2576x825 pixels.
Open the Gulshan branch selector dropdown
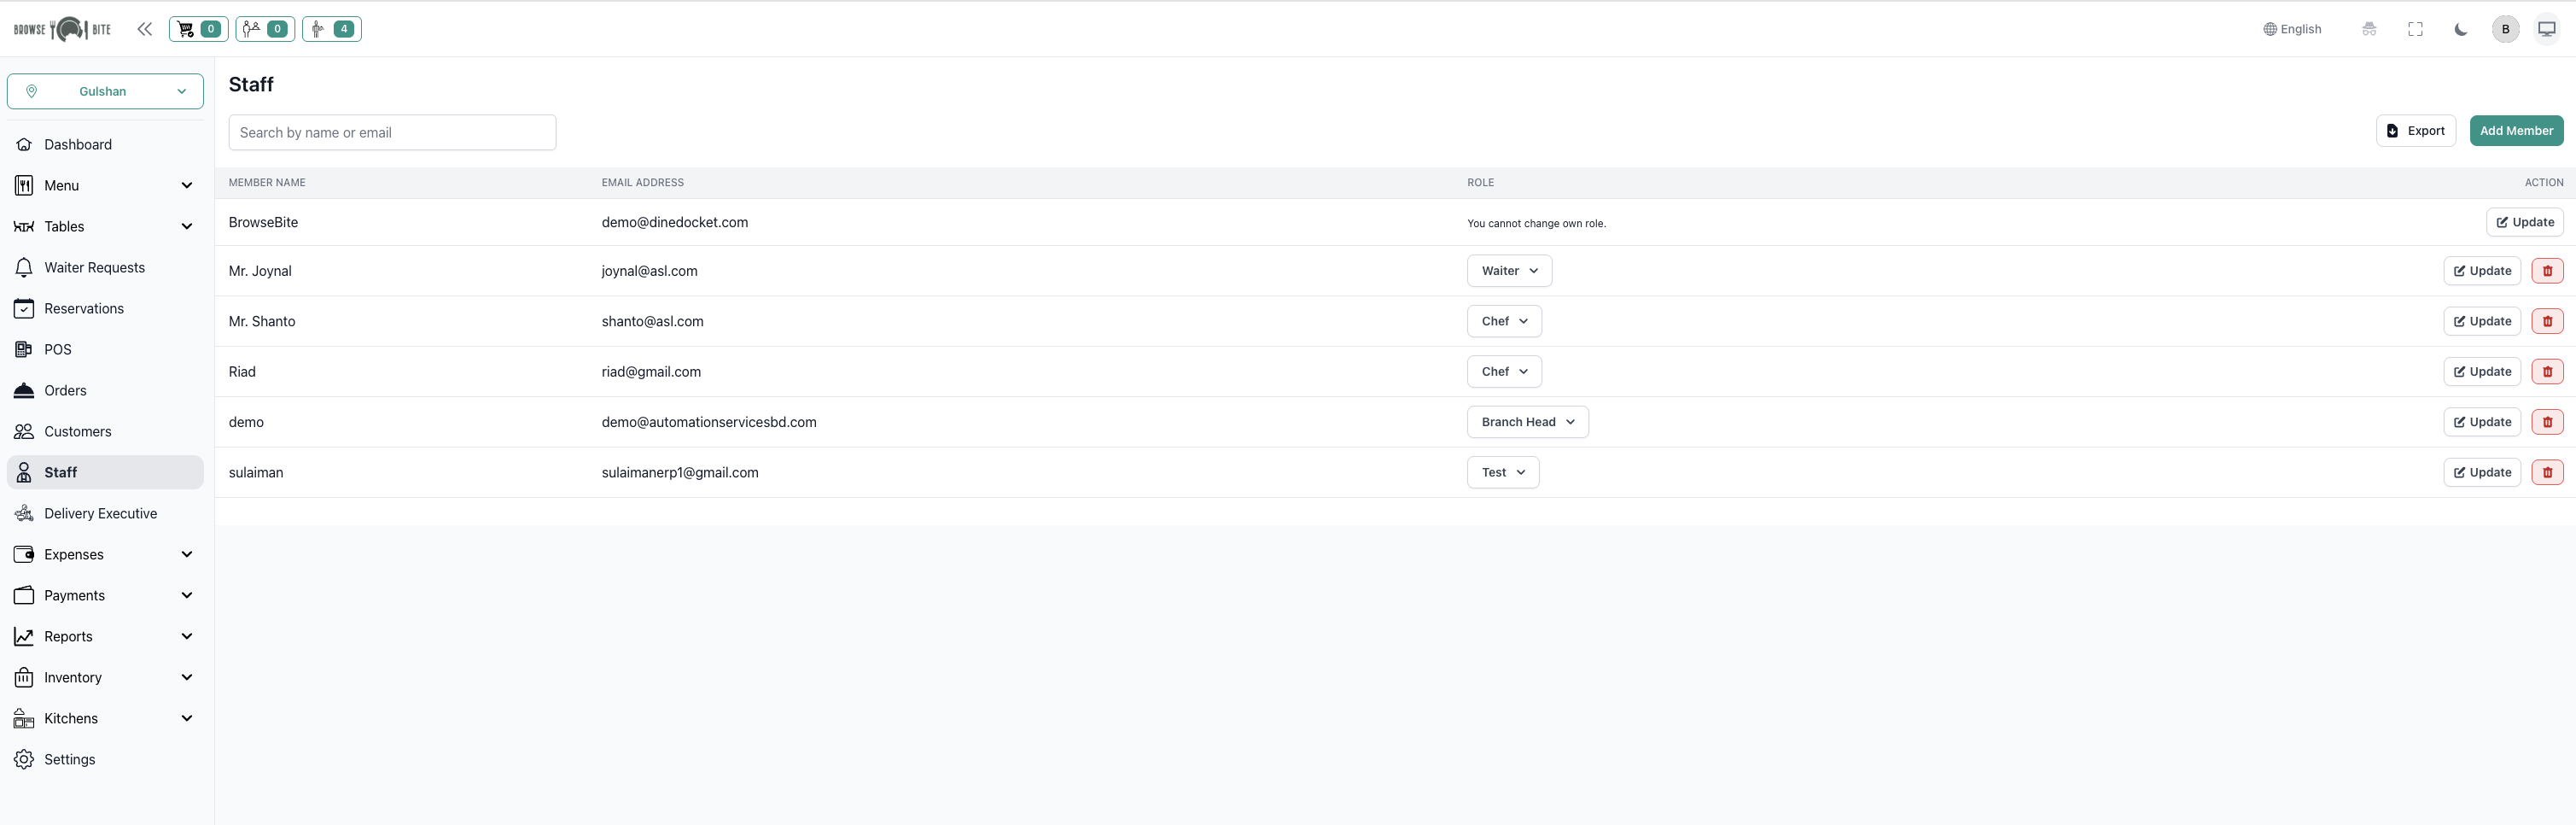105,91
